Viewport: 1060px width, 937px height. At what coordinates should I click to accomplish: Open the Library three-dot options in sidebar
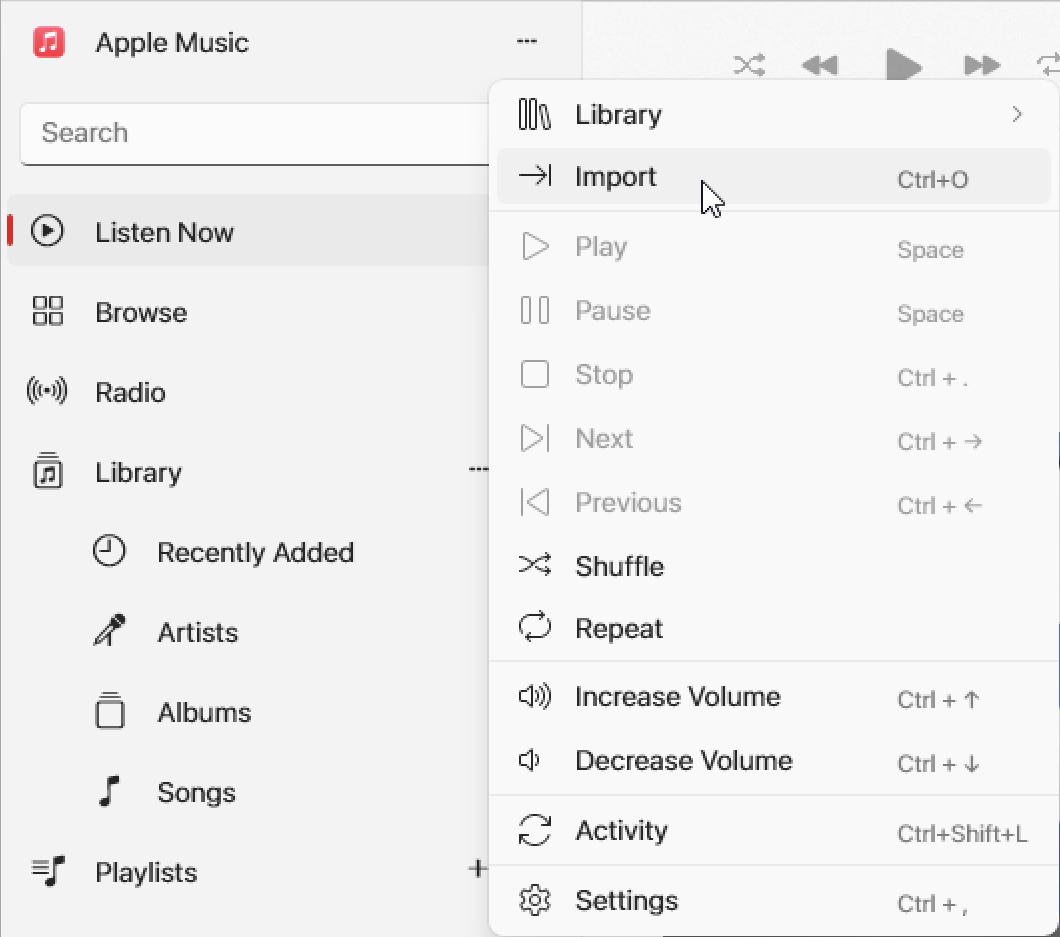pos(478,468)
